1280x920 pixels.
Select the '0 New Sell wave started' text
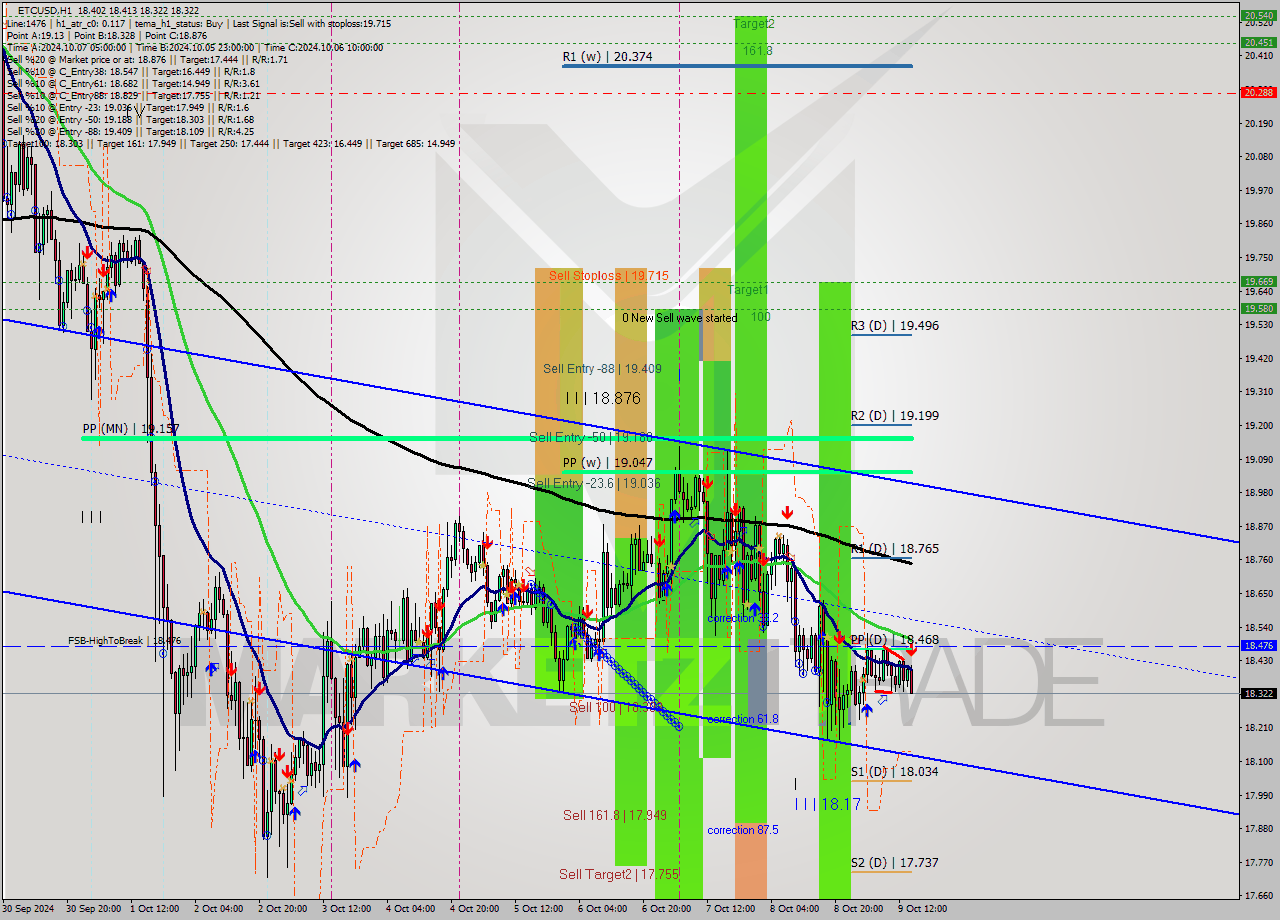pos(679,318)
